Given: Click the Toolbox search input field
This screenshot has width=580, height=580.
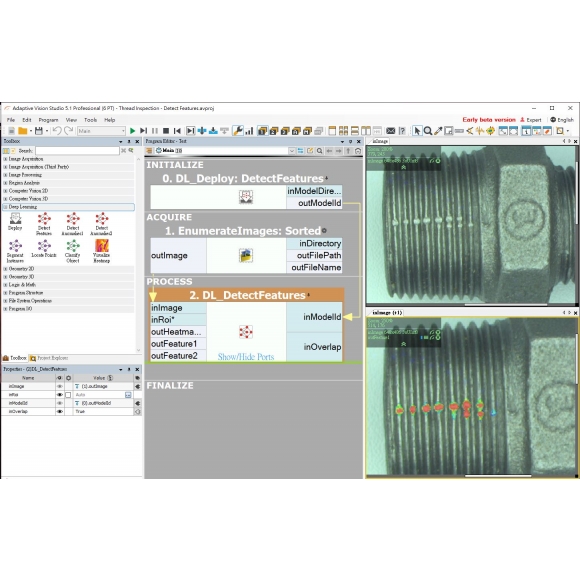Looking at the screenshot, I should [77, 151].
